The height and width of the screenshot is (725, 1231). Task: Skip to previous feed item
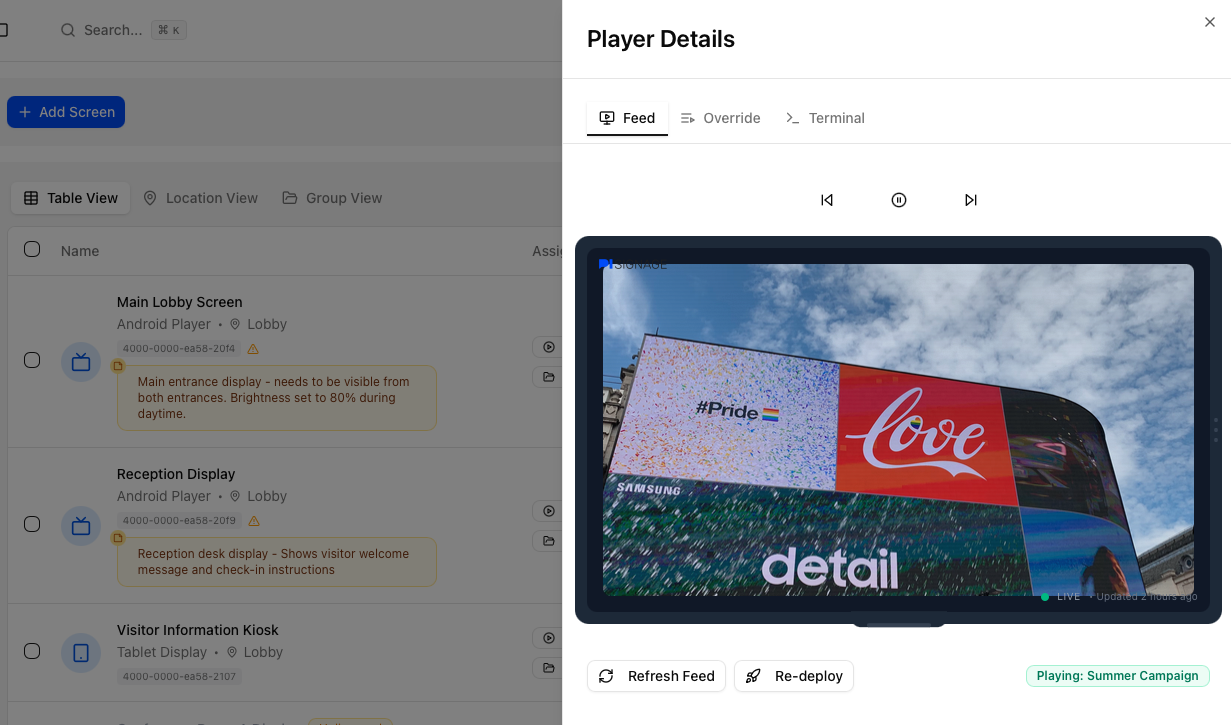point(827,200)
